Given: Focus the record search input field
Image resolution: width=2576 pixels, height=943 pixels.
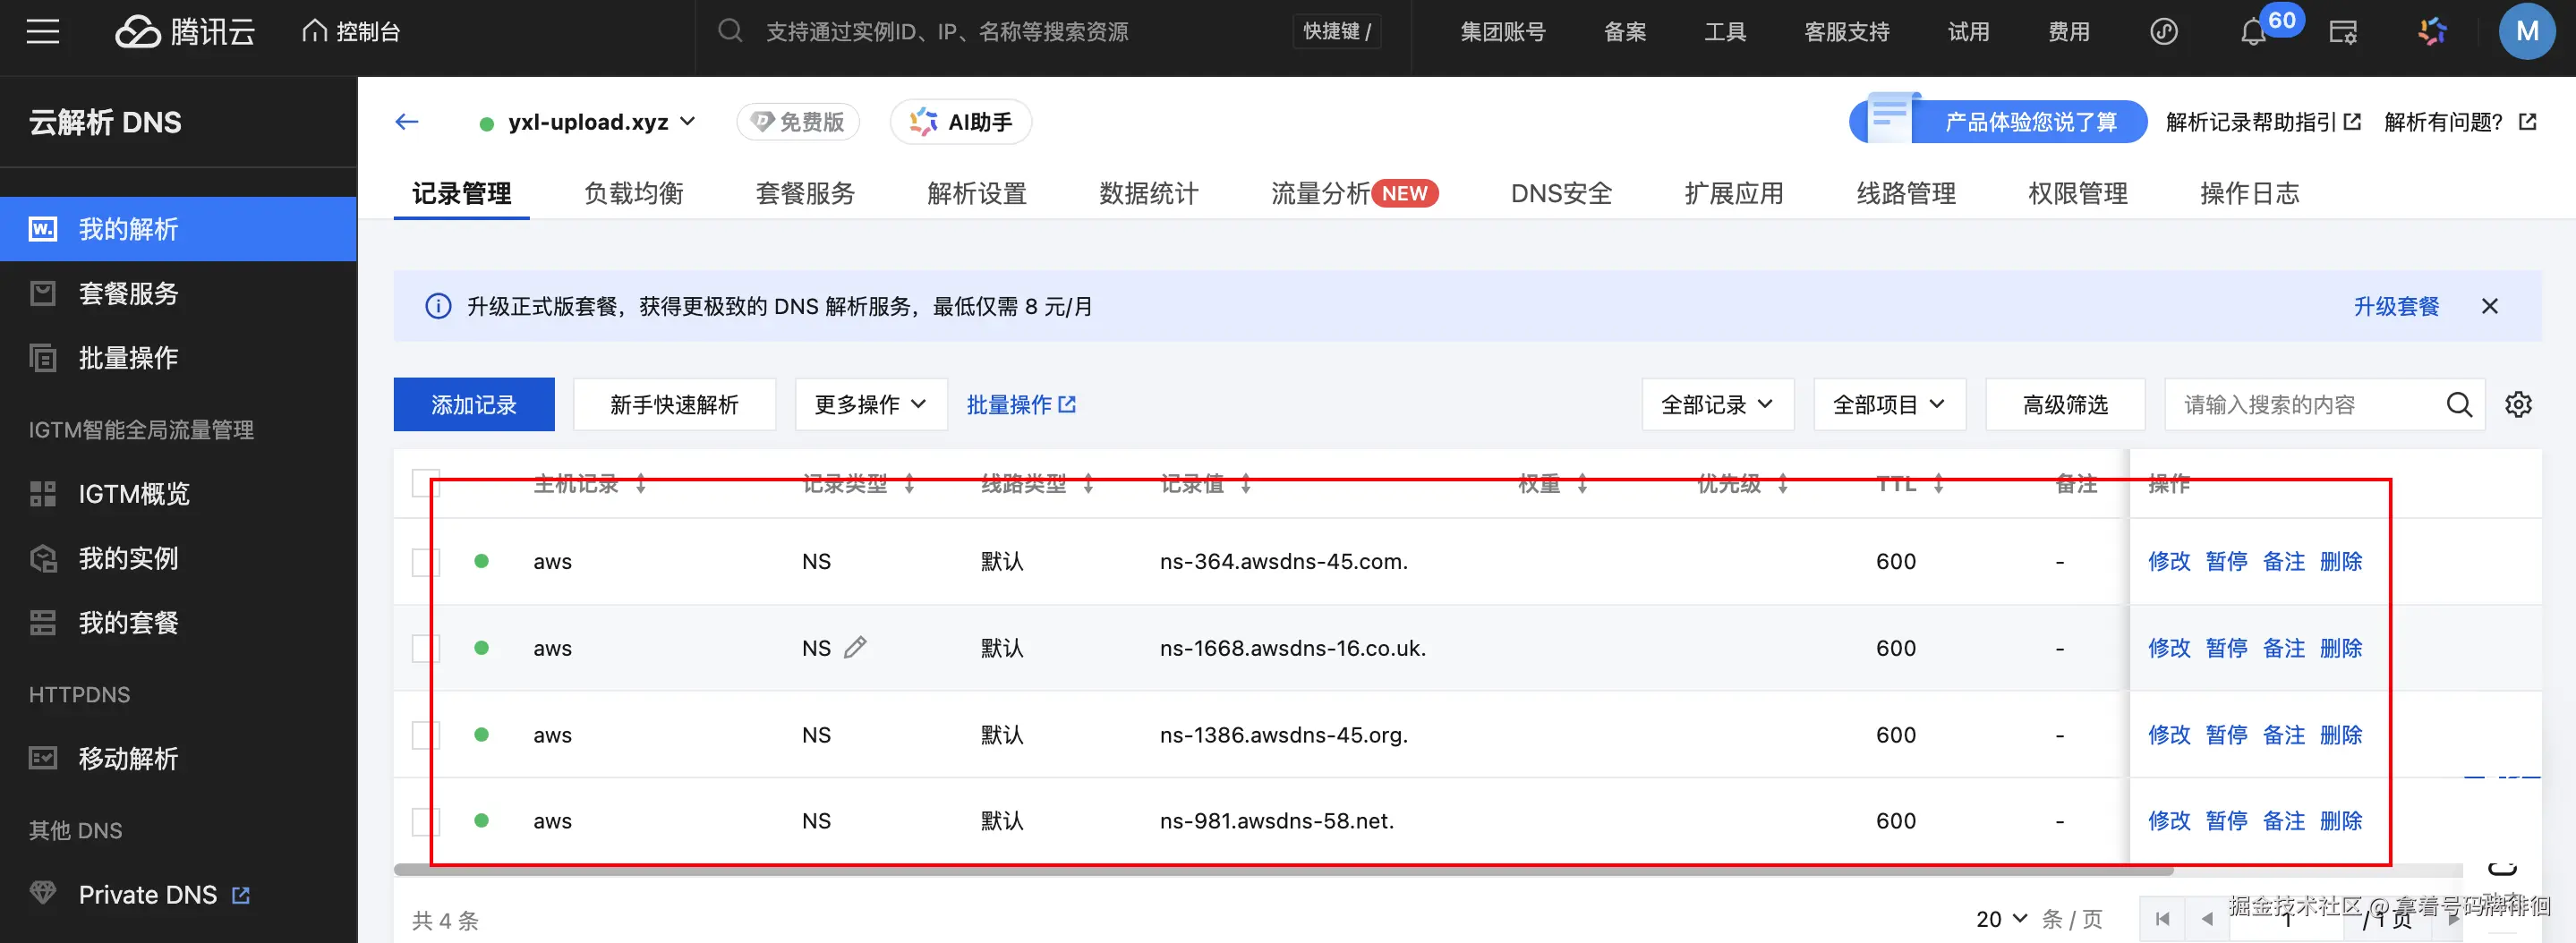Looking at the screenshot, I should click(2304, 405).
